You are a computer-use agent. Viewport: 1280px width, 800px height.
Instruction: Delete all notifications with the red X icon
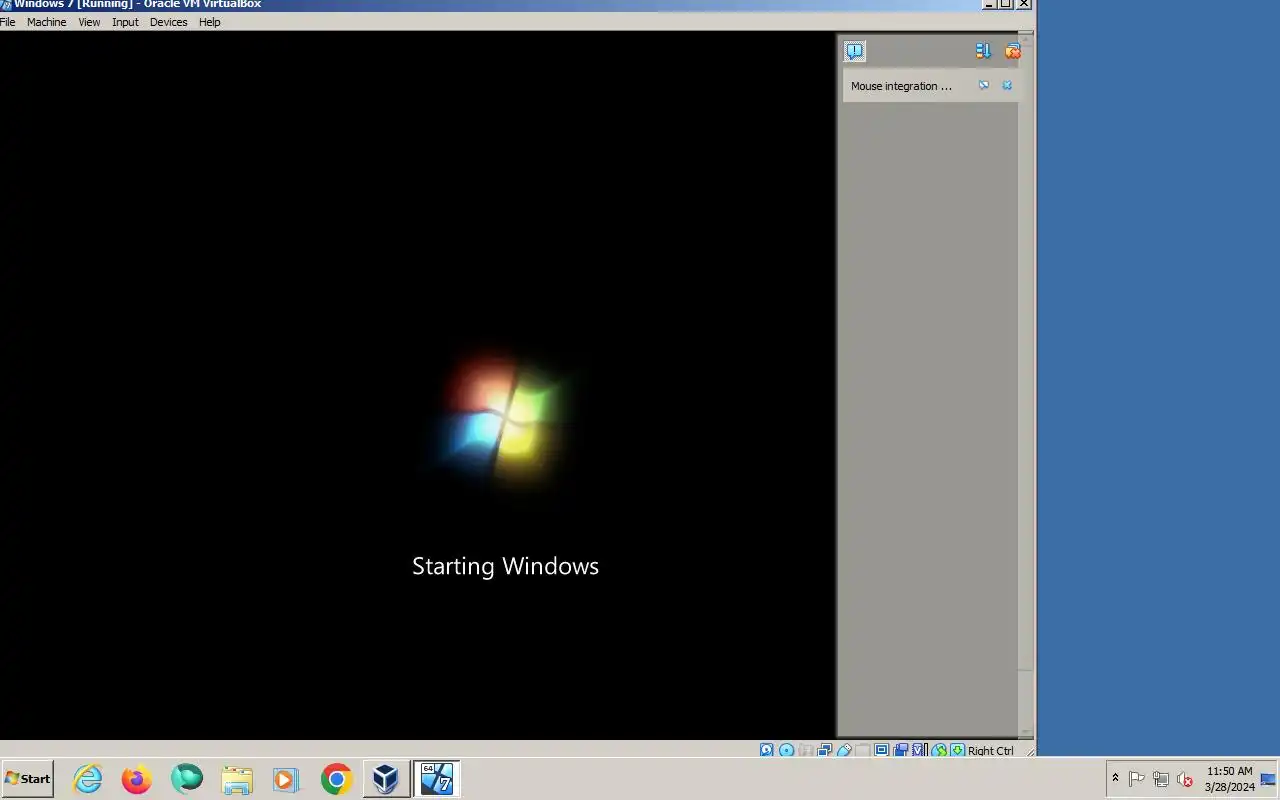1012,51
